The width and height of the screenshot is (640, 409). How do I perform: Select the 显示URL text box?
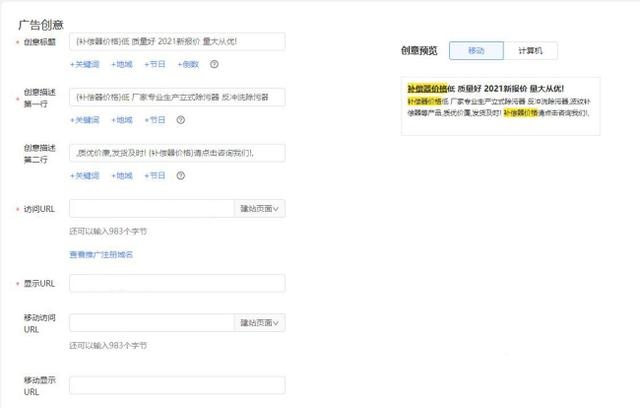pyautogui.click(x=177, y=283)
